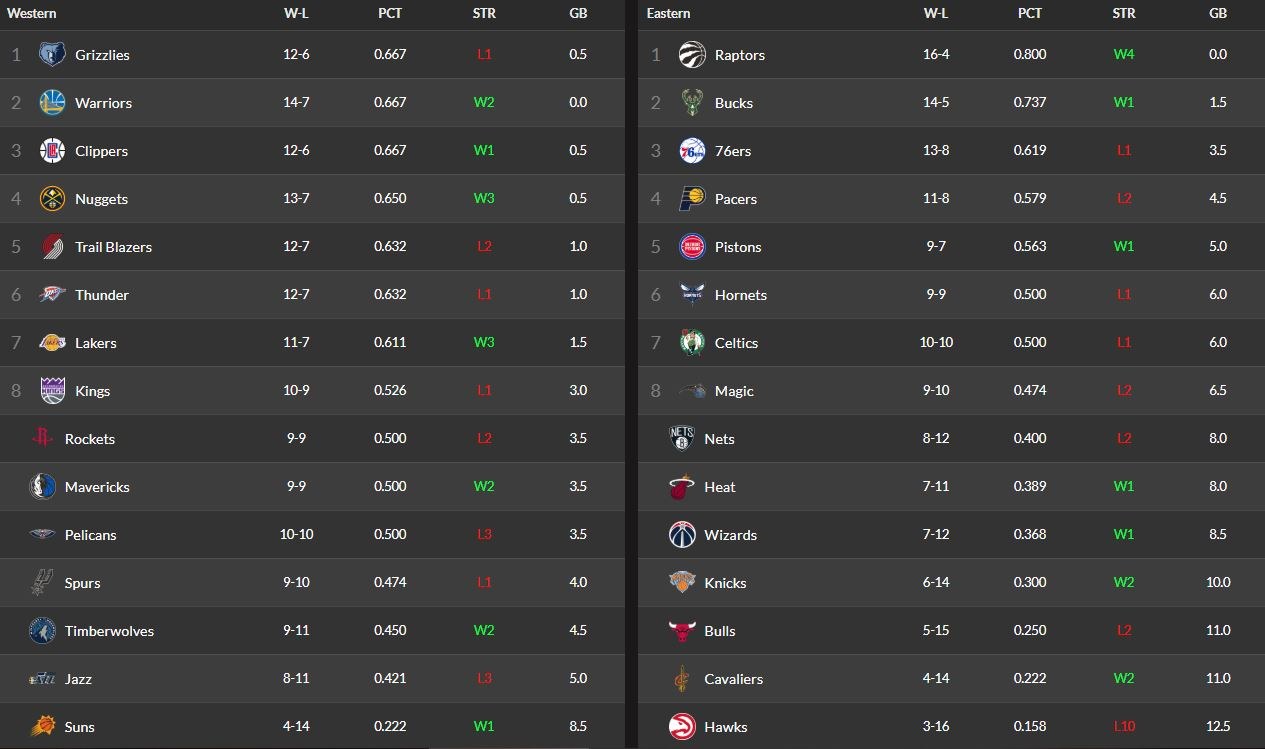Sort Eastern table by GB column
Viewport: 1265px width, 749px height.
(x=1218, y=14)
